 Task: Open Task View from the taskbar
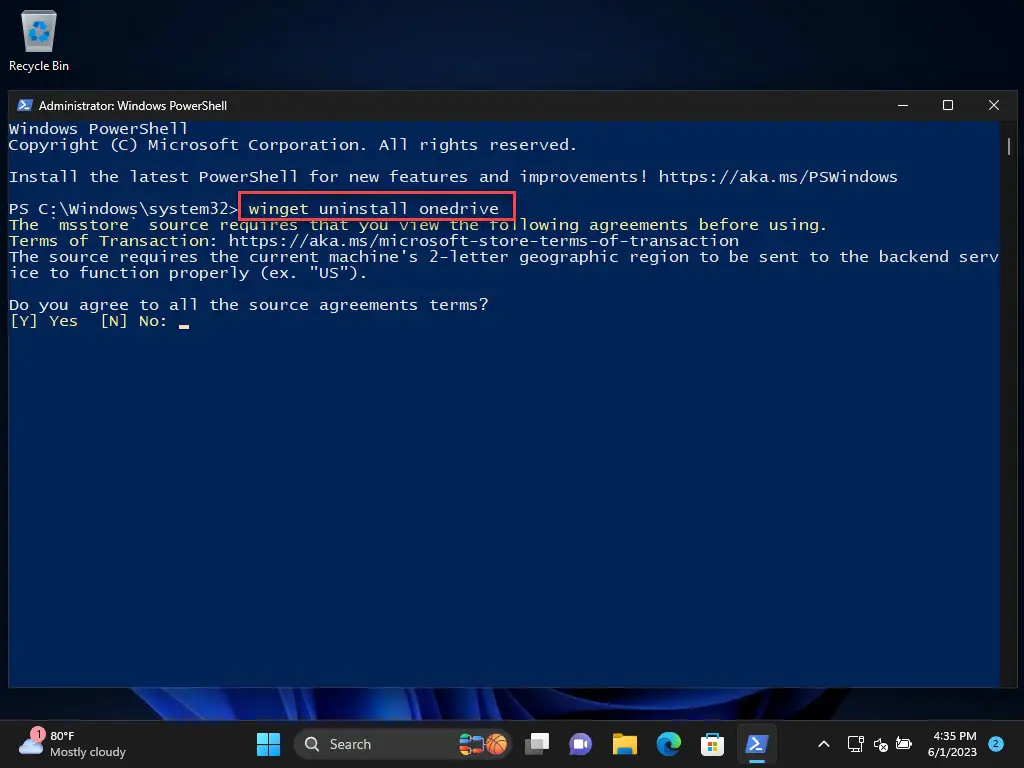click(x=537, y=744)
